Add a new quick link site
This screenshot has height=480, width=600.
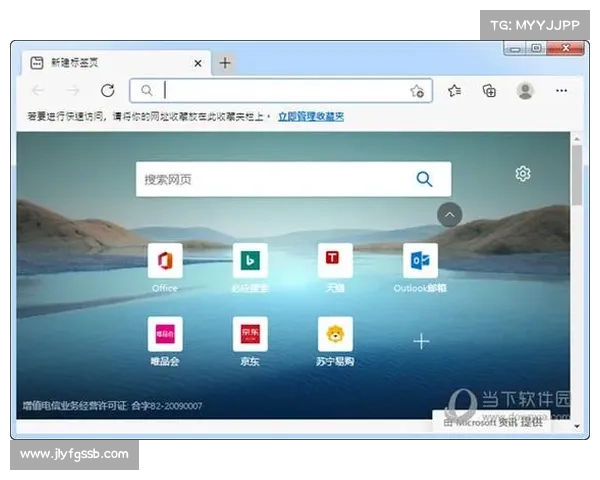click(x=421, y=341)
